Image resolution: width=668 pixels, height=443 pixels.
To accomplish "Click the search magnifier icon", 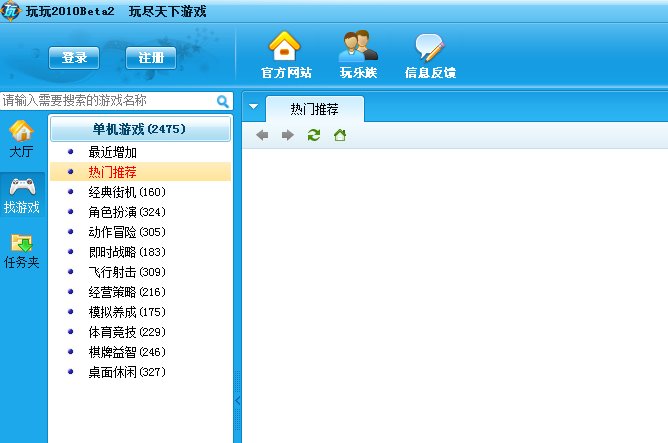I will pos(223,101).
